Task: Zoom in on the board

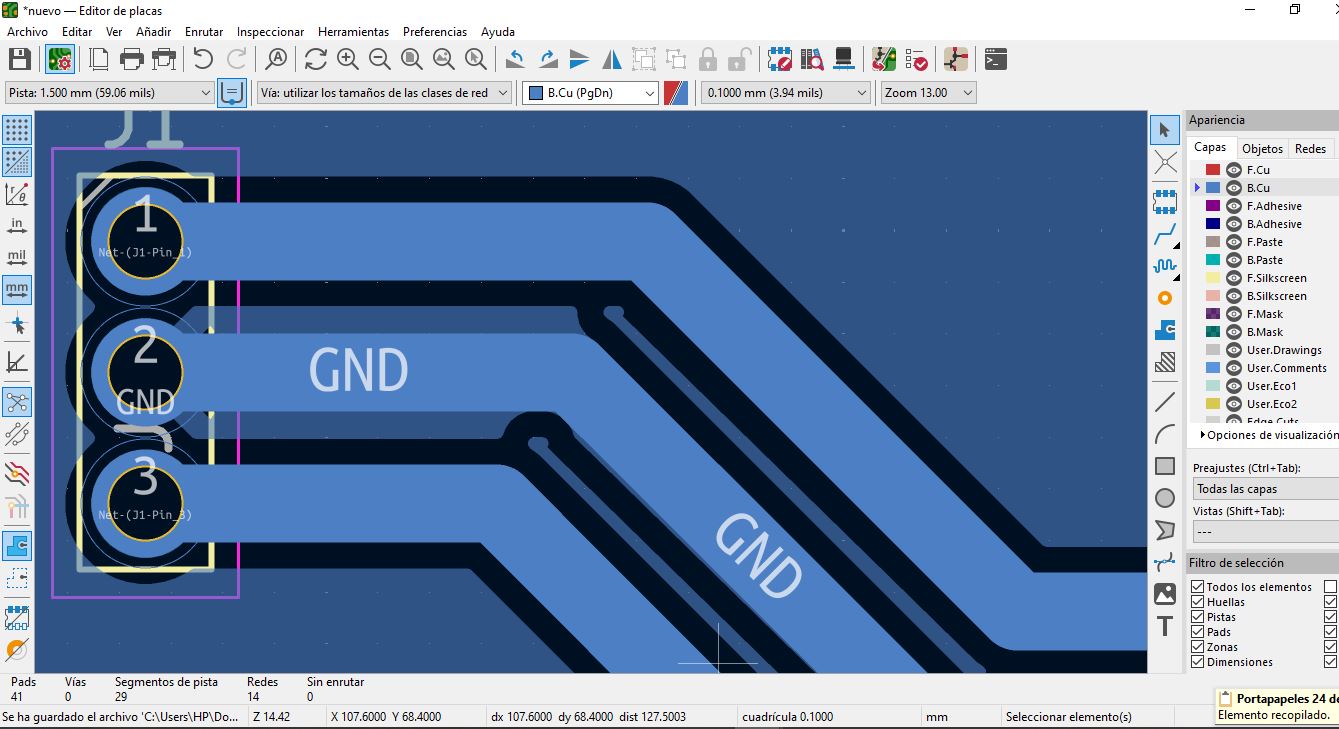Action: [x=348, y=59]
